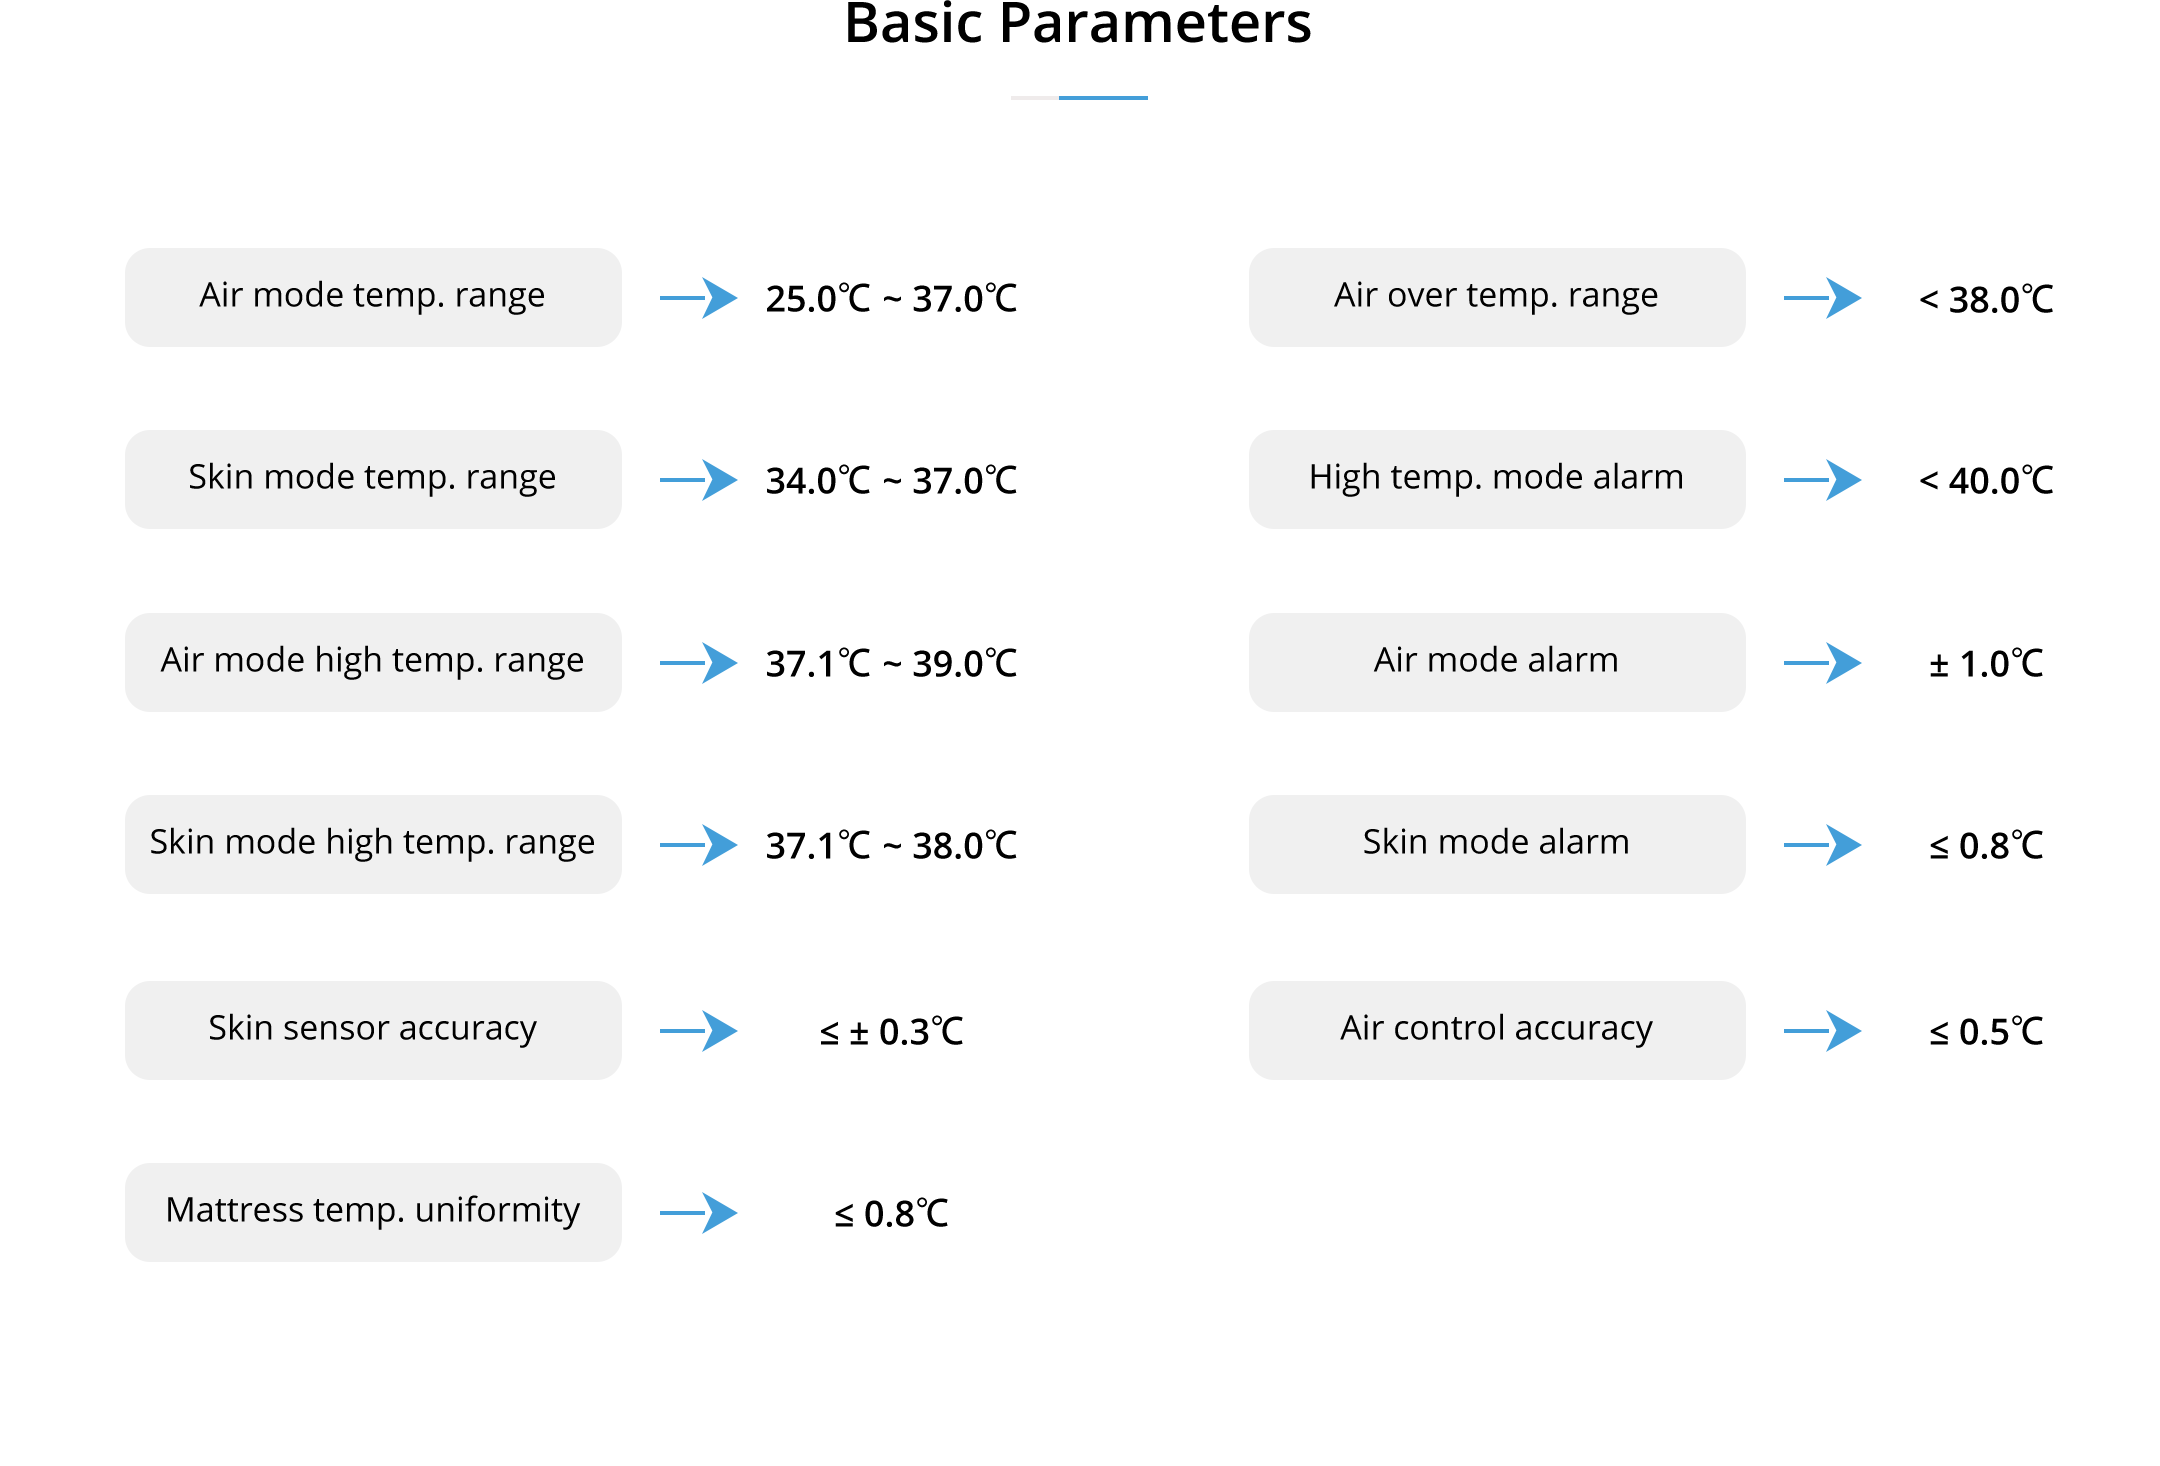
Task: Select the Mattress temp. uniformity label
Action: [373, 1212]
